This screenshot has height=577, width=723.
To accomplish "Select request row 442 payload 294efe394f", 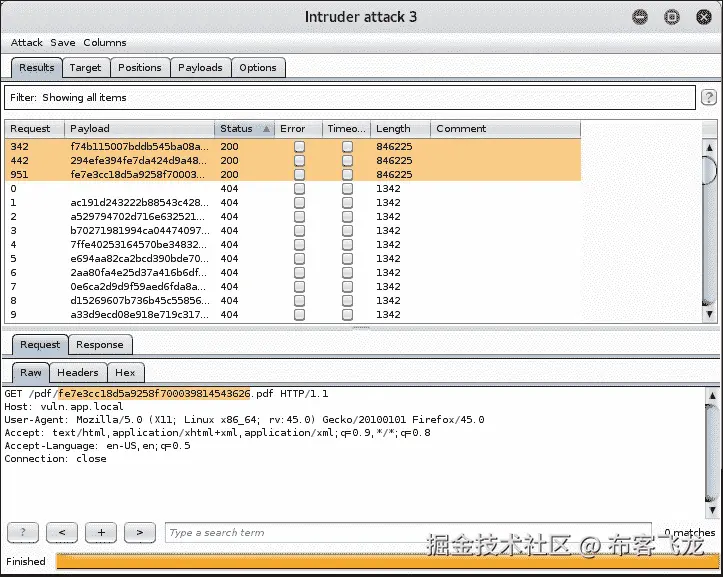I will point(293,161).
